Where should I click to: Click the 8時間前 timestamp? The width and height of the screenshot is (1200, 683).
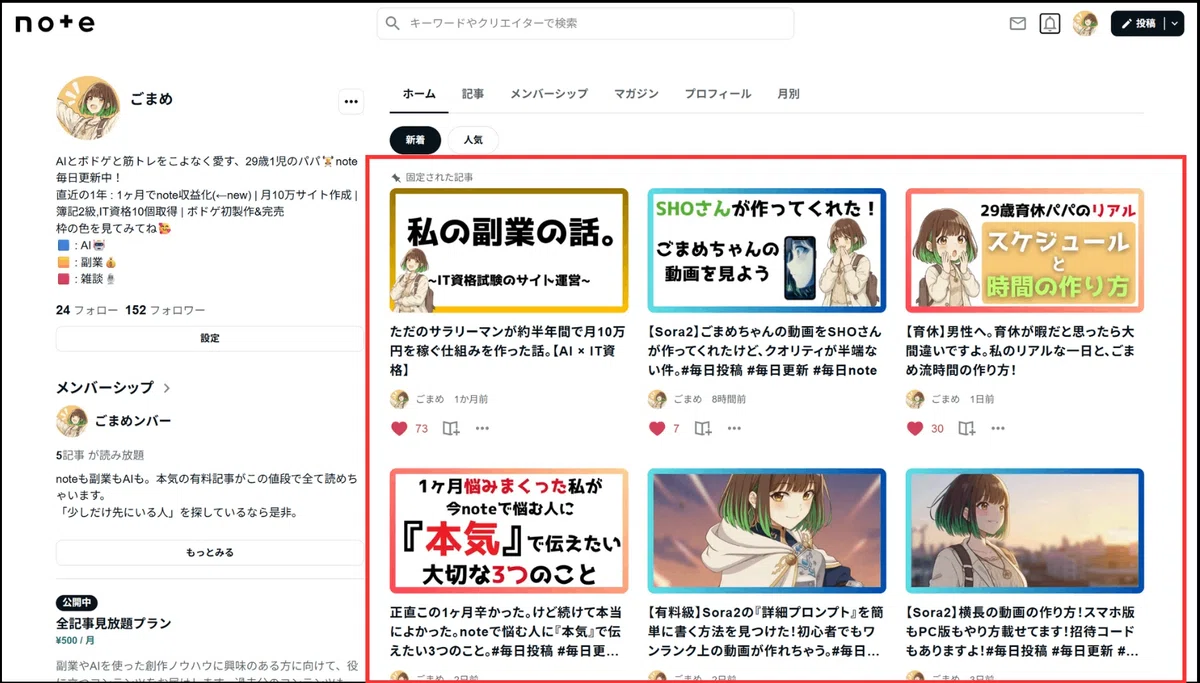pyautogui.click(x=729, y=399)
